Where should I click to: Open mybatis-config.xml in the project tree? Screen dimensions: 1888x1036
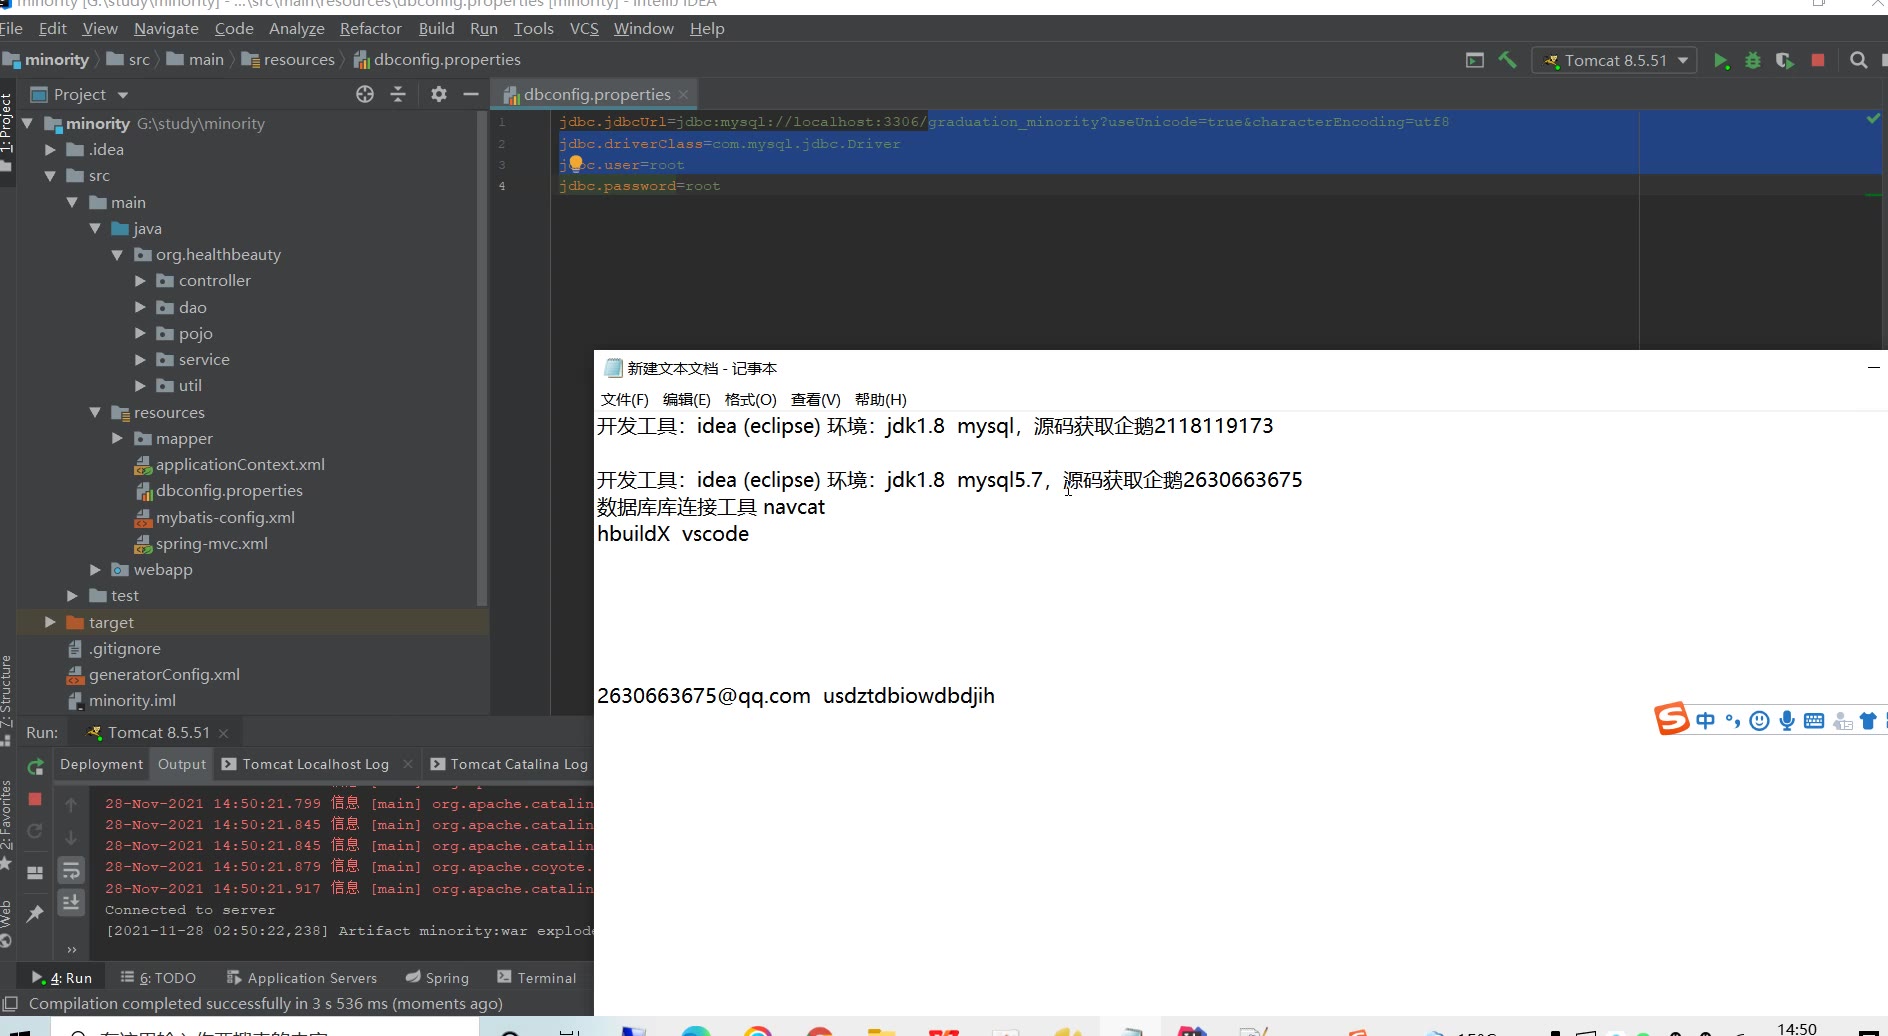225,517
